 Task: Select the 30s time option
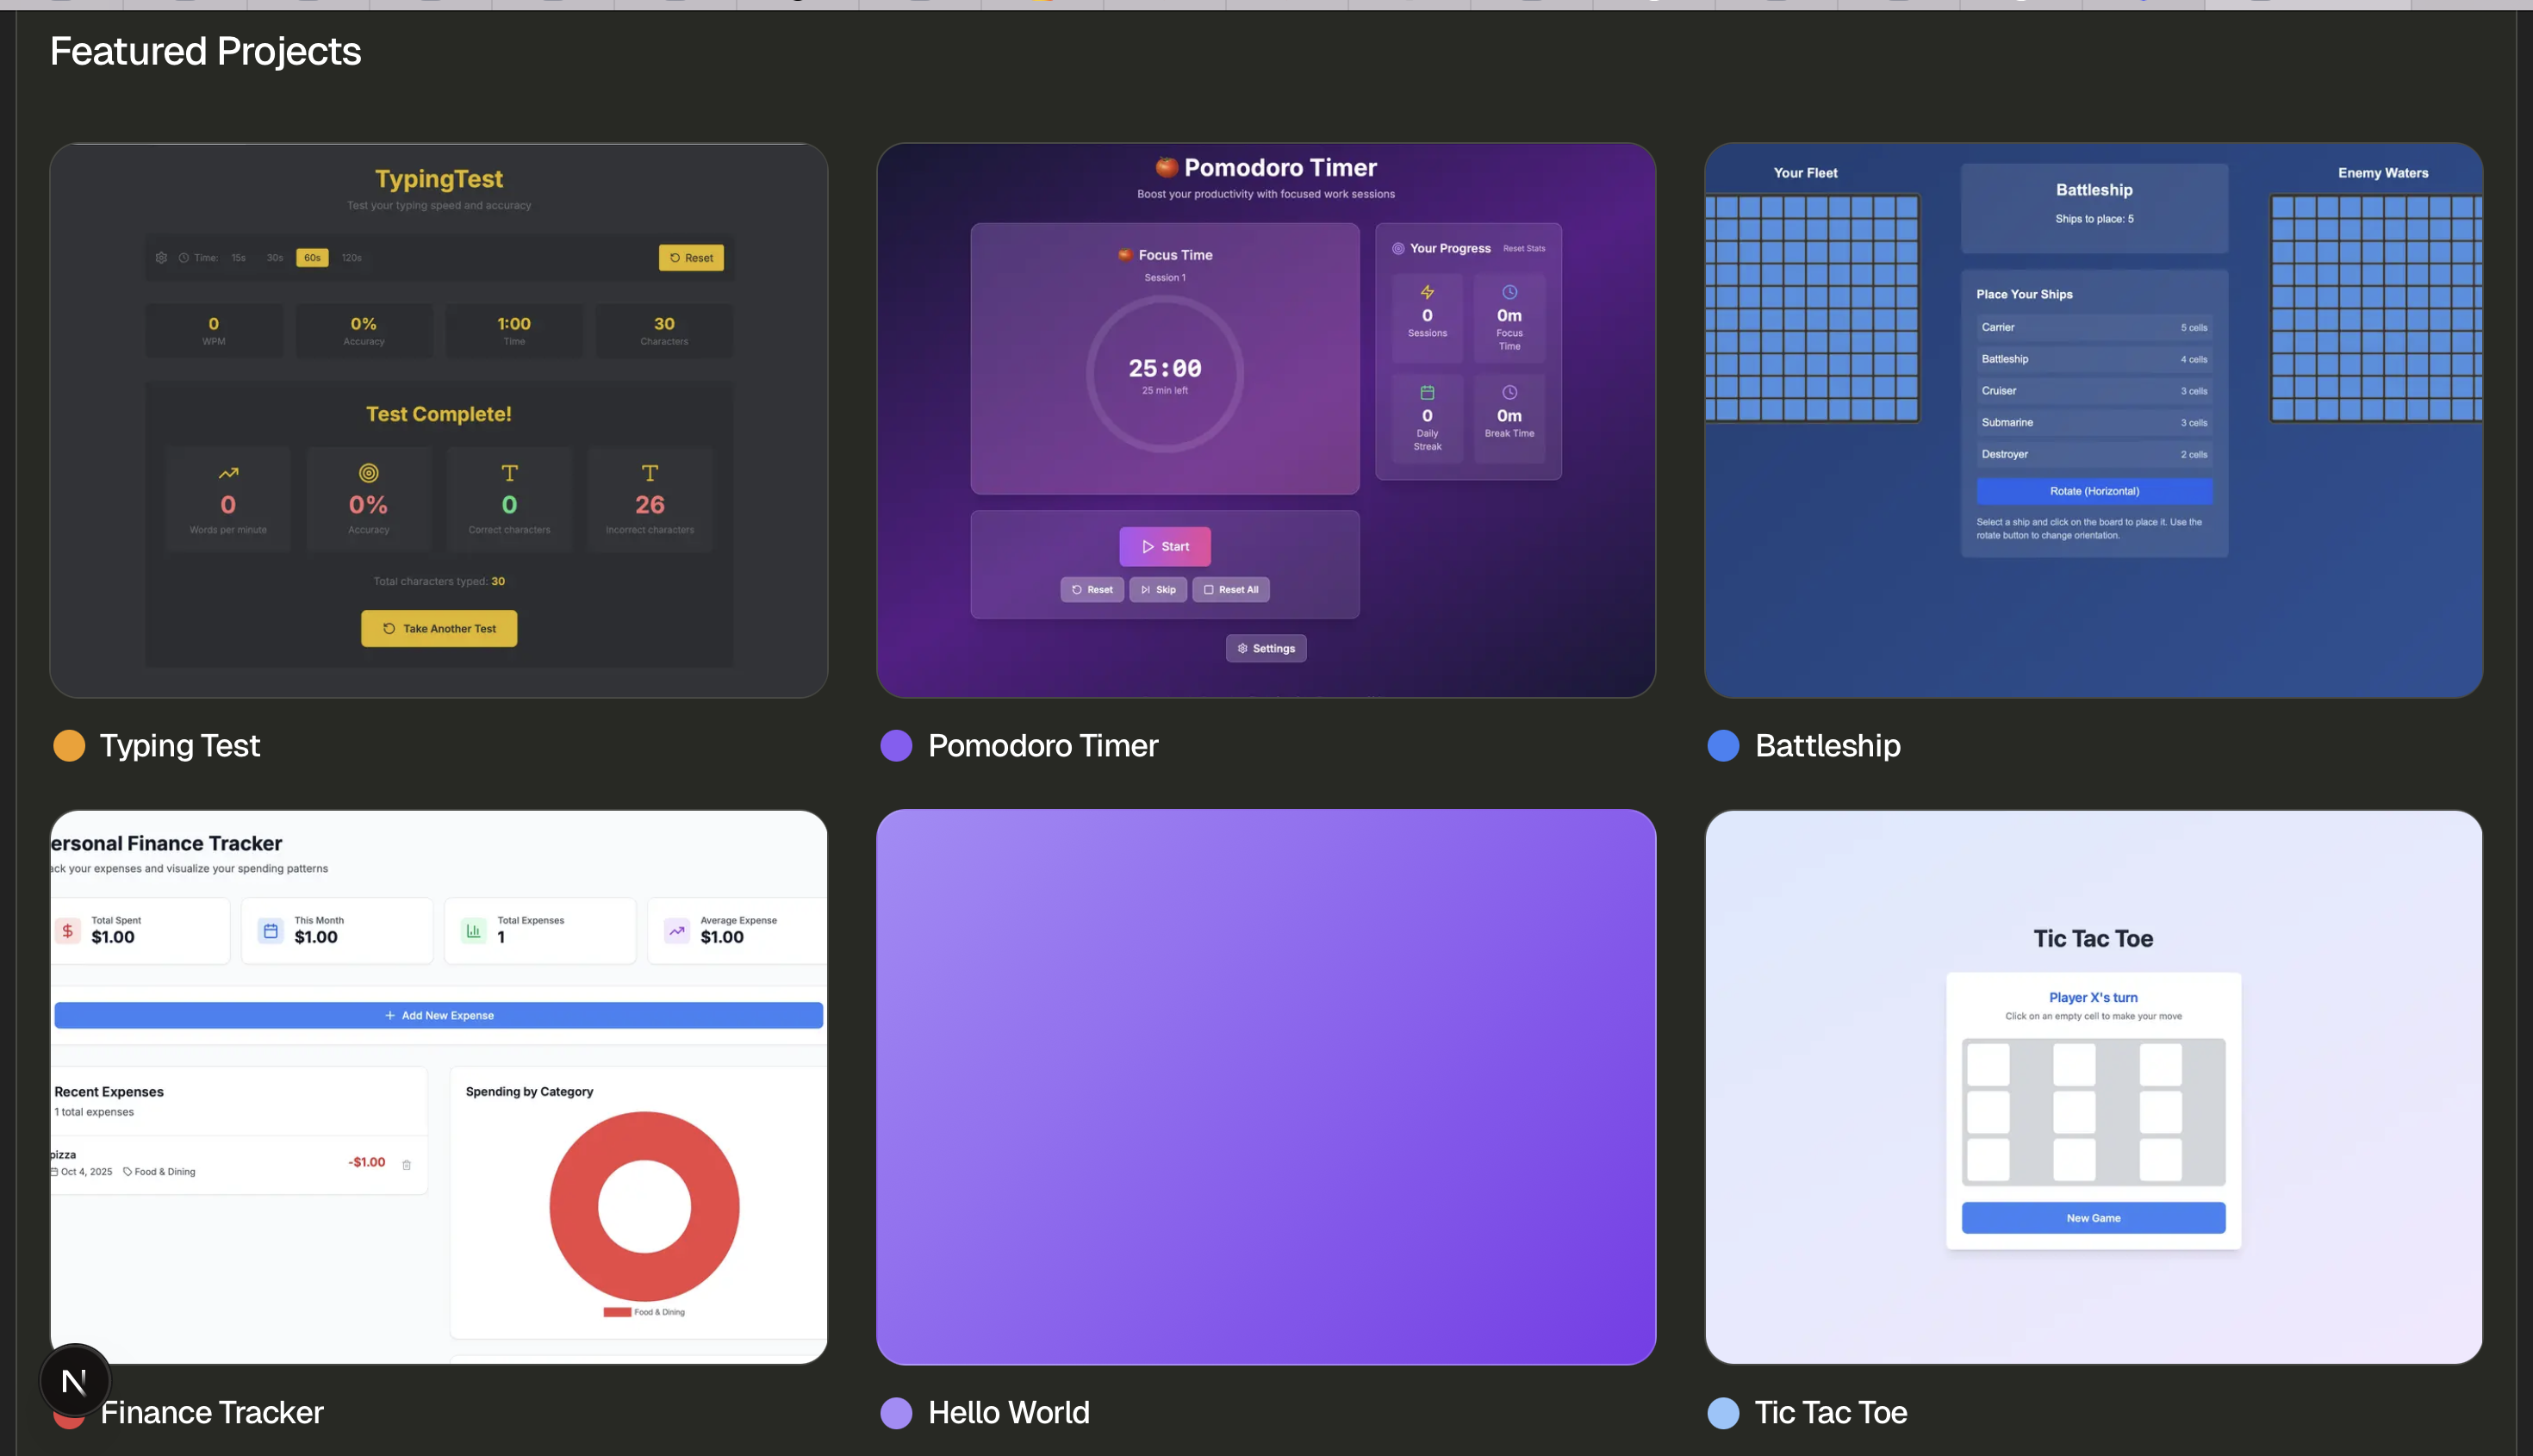(274, 258)
